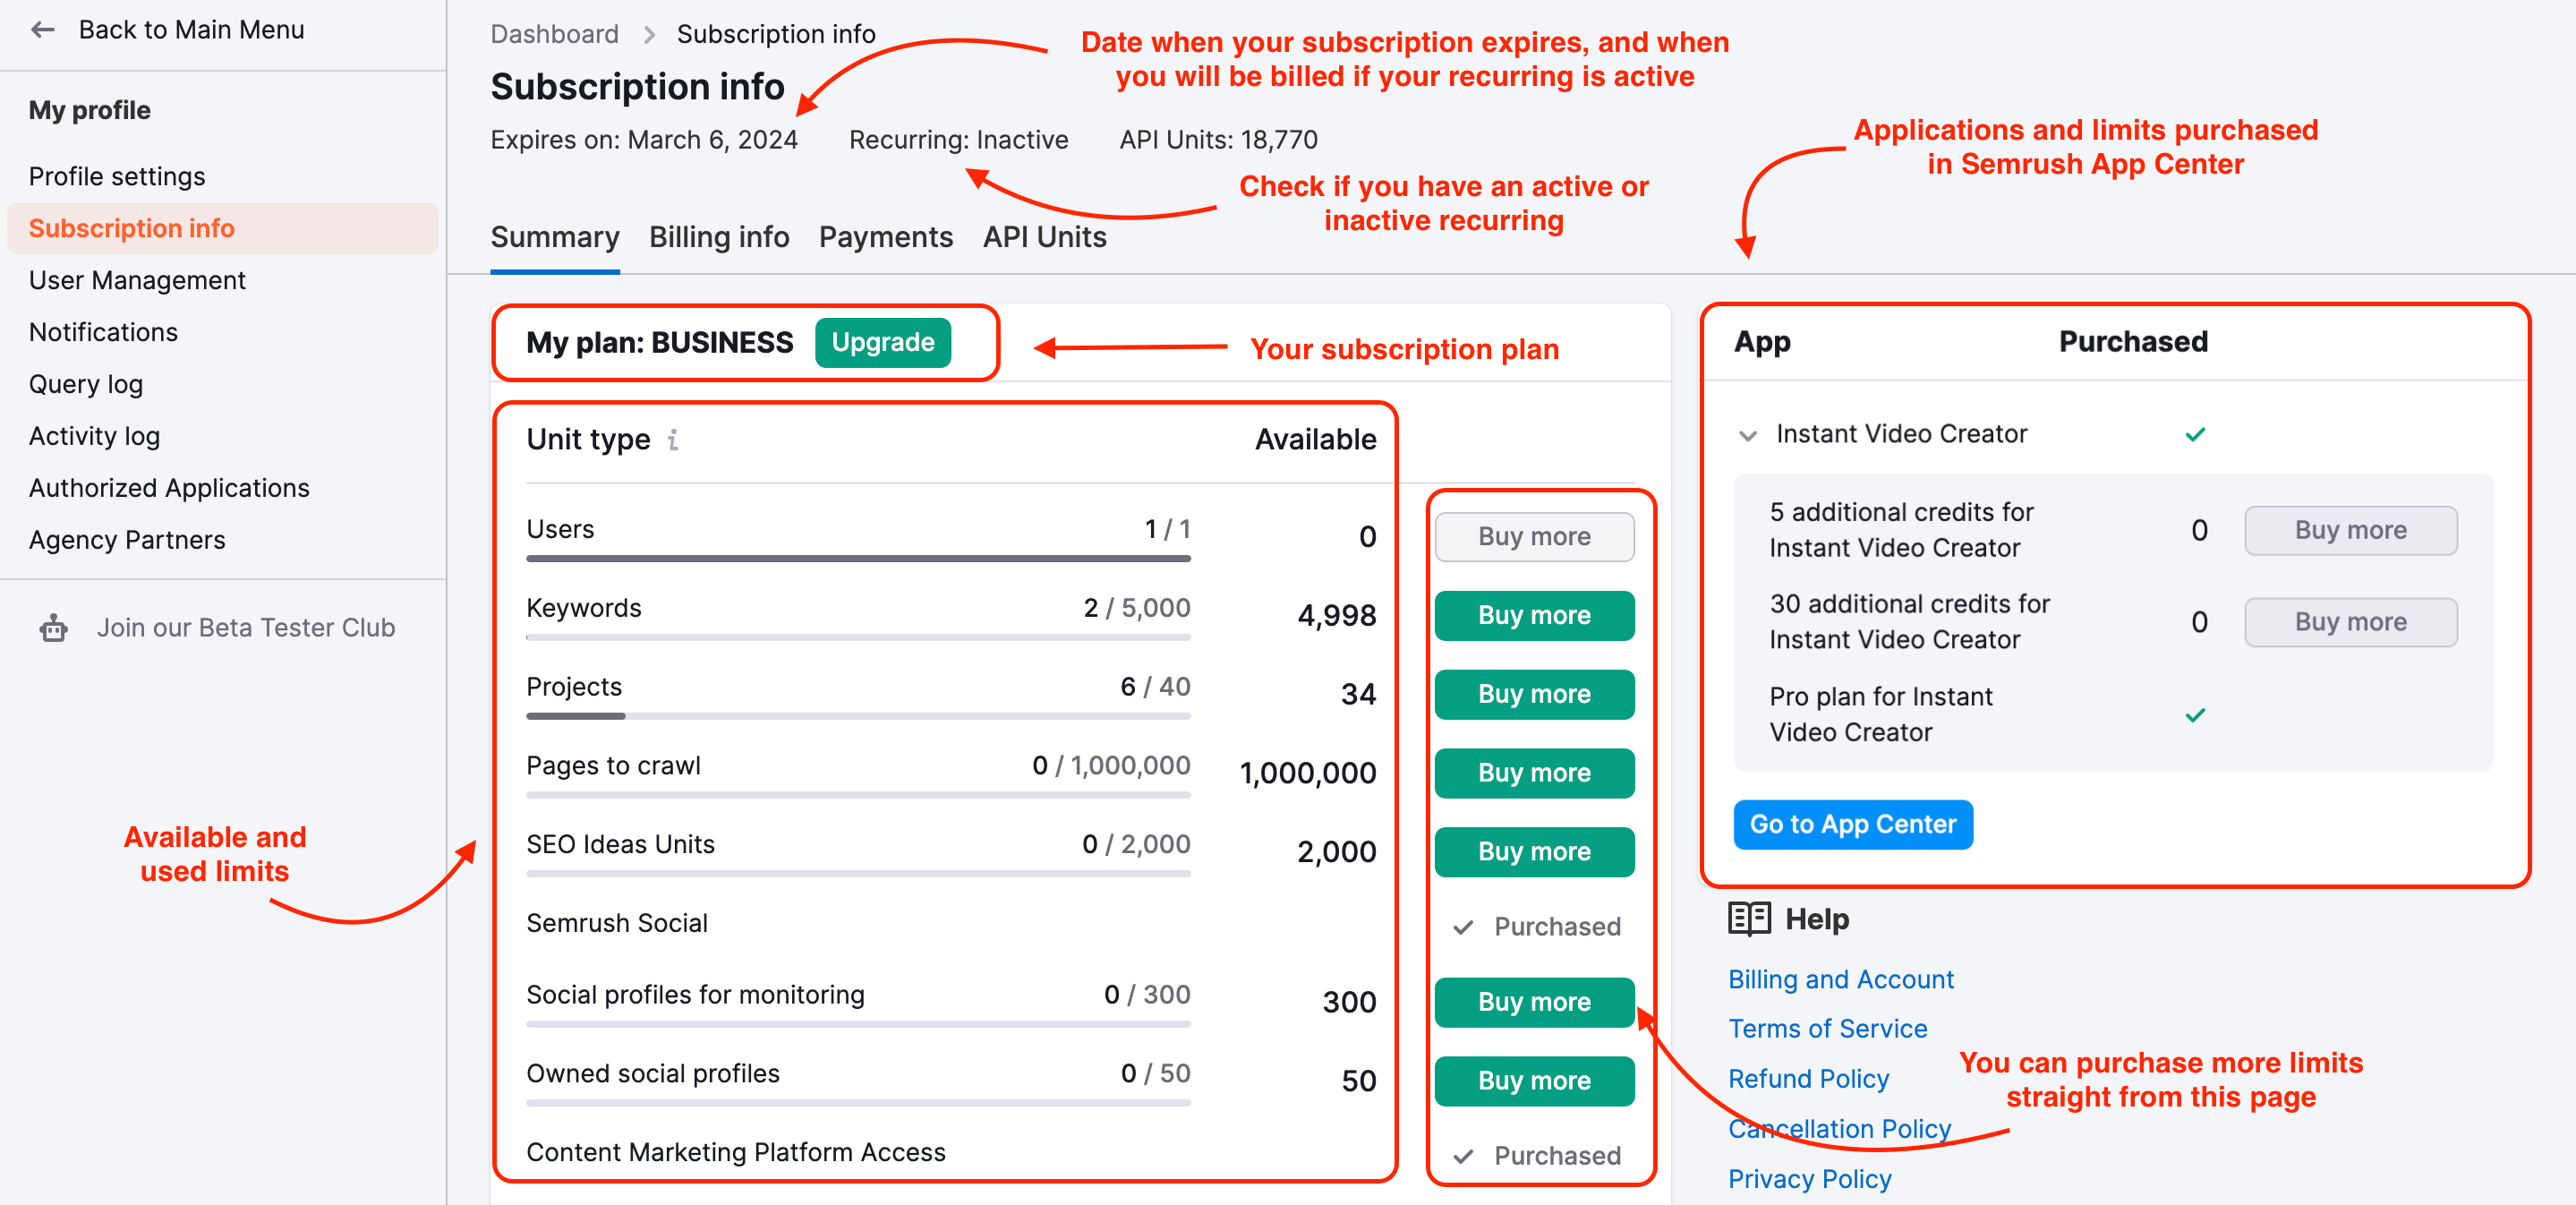Click the Semrush Social Purchased checkmark

tap(1463, 927)
